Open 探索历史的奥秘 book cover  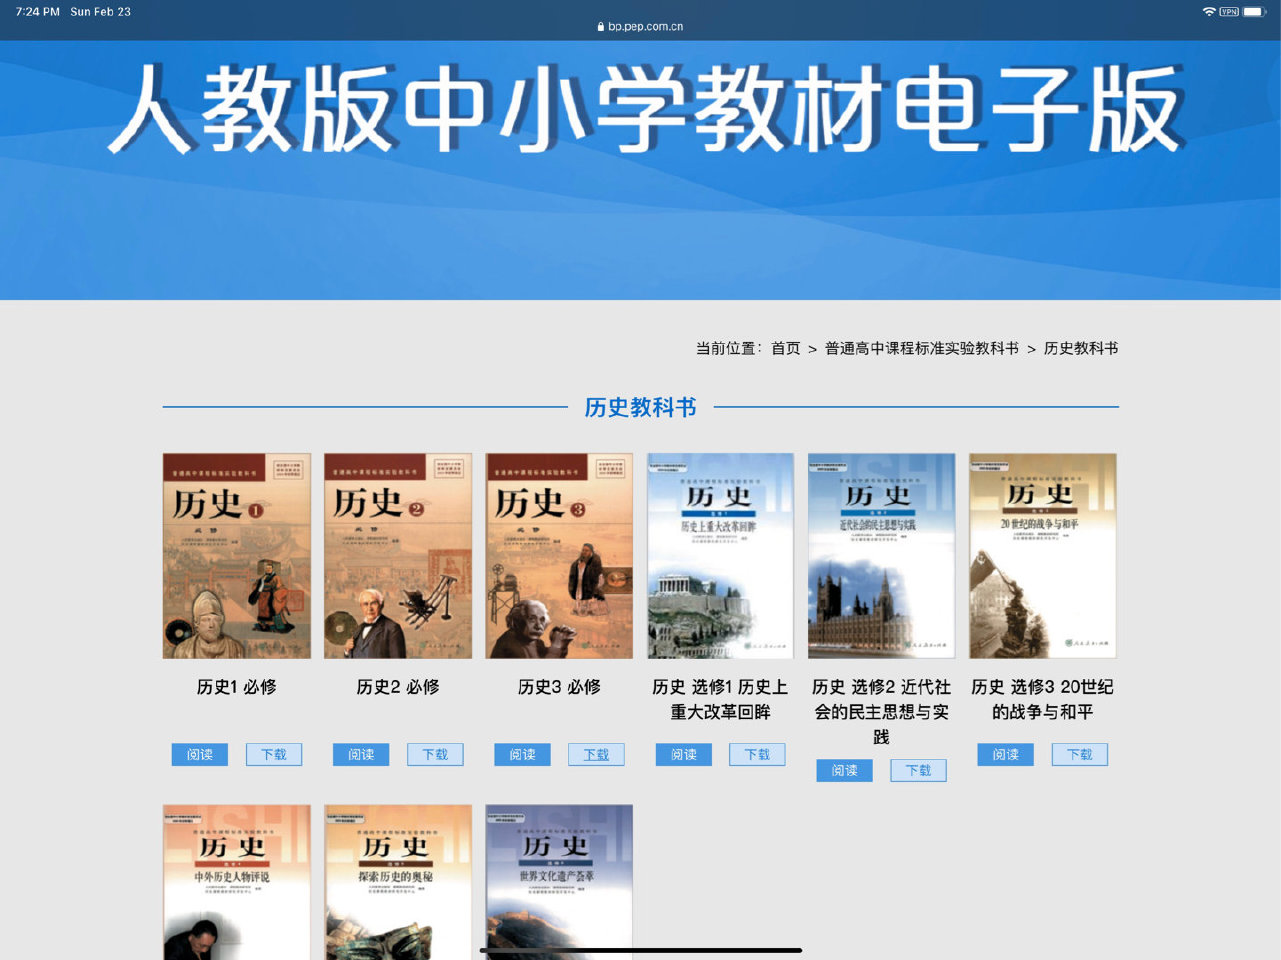(x=398, y=882)
